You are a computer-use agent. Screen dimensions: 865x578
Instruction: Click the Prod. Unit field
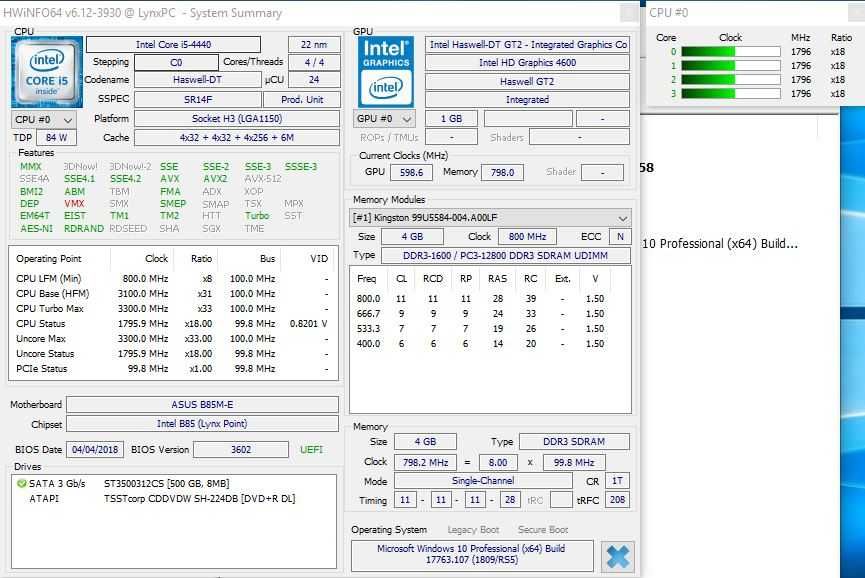click(x=302, y=100)
